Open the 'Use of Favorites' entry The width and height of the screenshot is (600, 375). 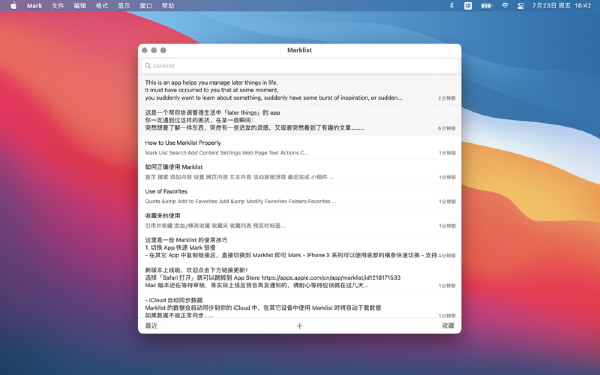pyautogui.click(x=300, y=196)
